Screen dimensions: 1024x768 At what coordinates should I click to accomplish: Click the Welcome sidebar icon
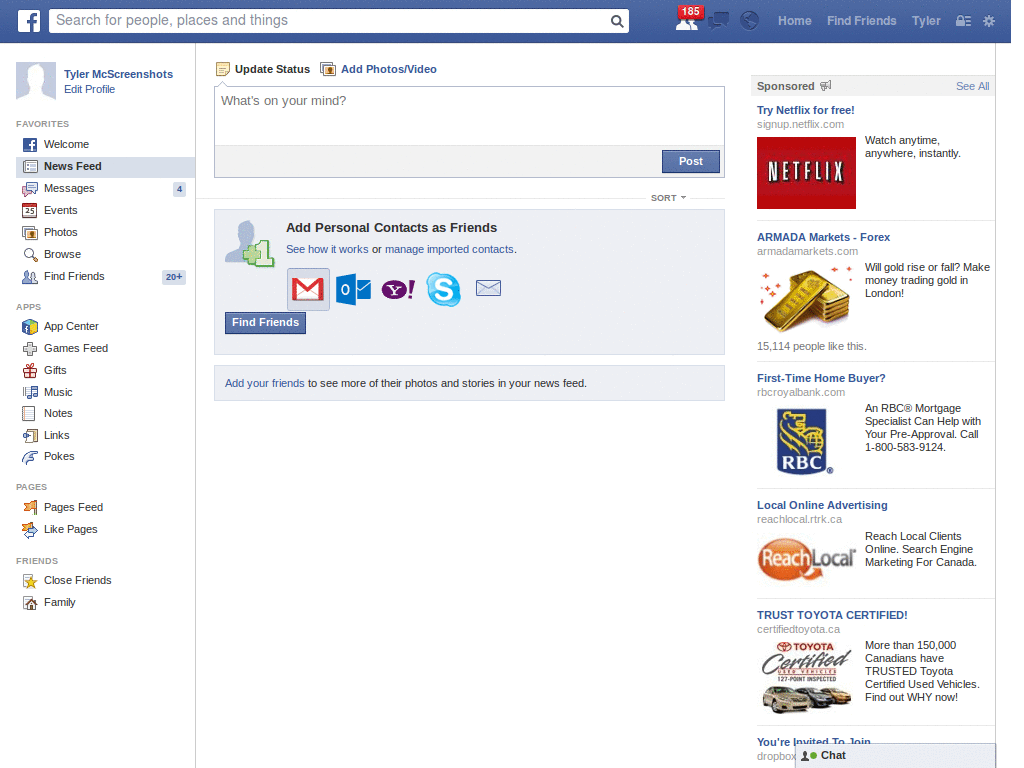[29, 144]
